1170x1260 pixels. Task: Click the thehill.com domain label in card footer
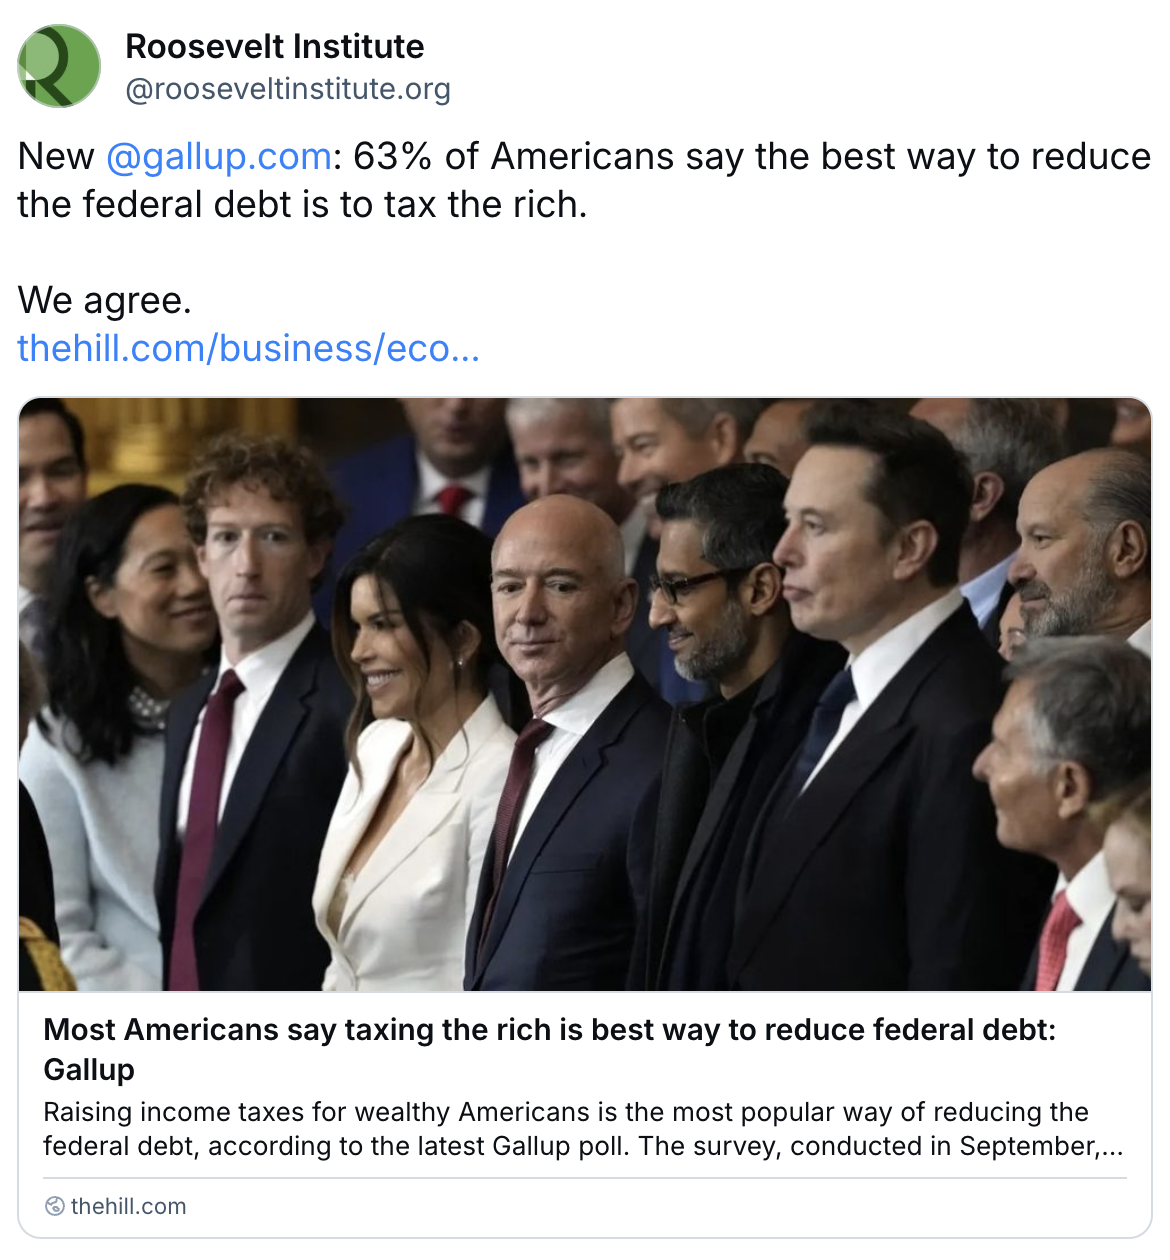[128, 1206]
